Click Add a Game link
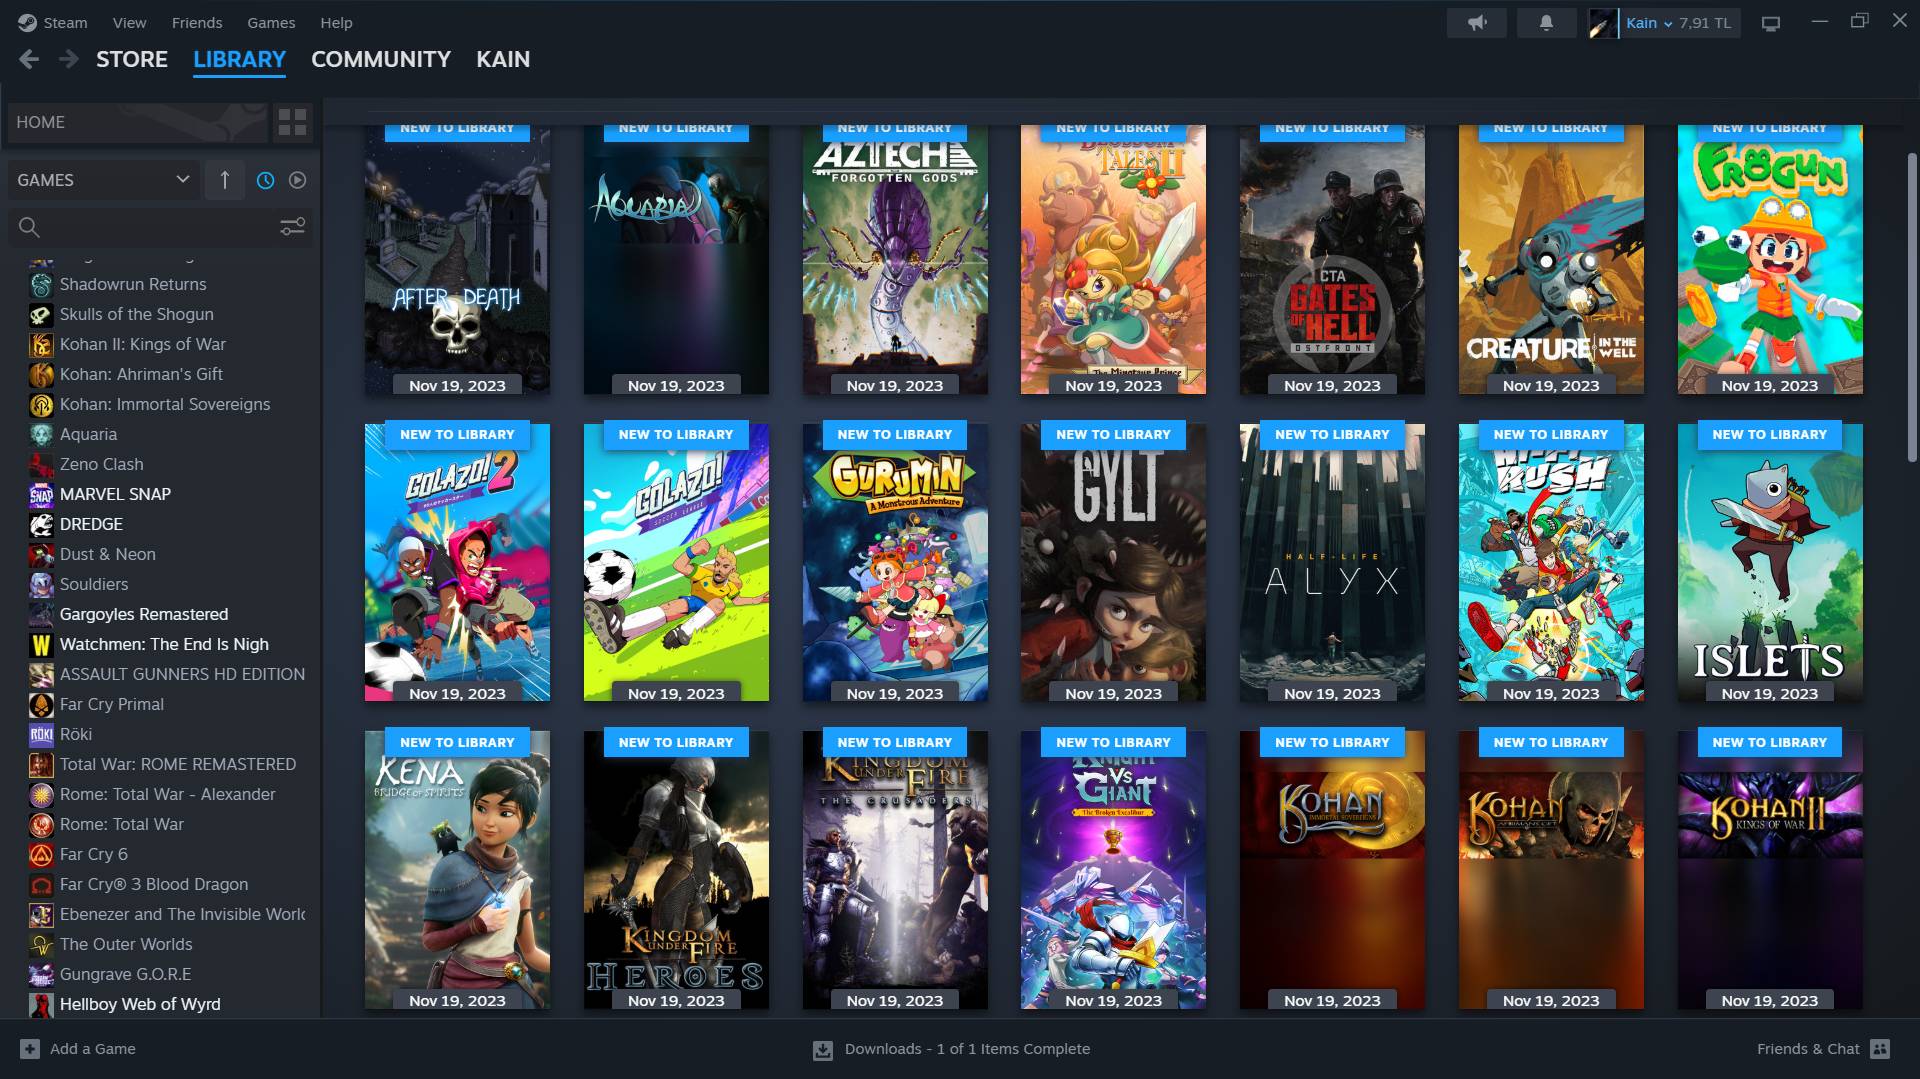 (93, 1049)
